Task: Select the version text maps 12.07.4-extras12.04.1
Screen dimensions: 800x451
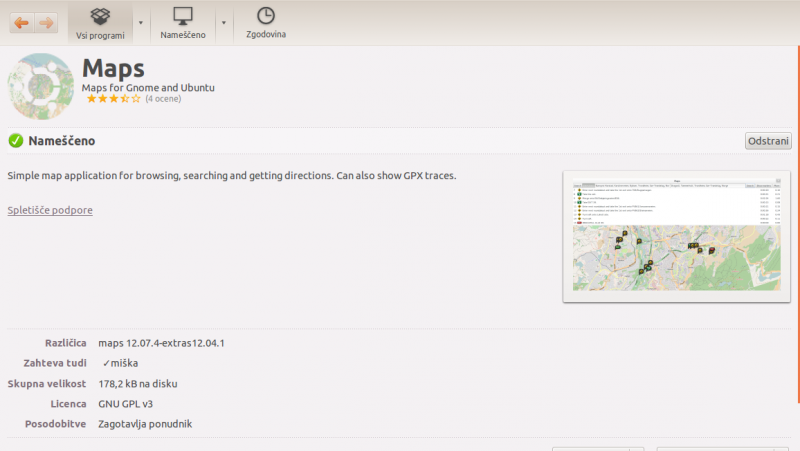Action: (x=161, y=343)
